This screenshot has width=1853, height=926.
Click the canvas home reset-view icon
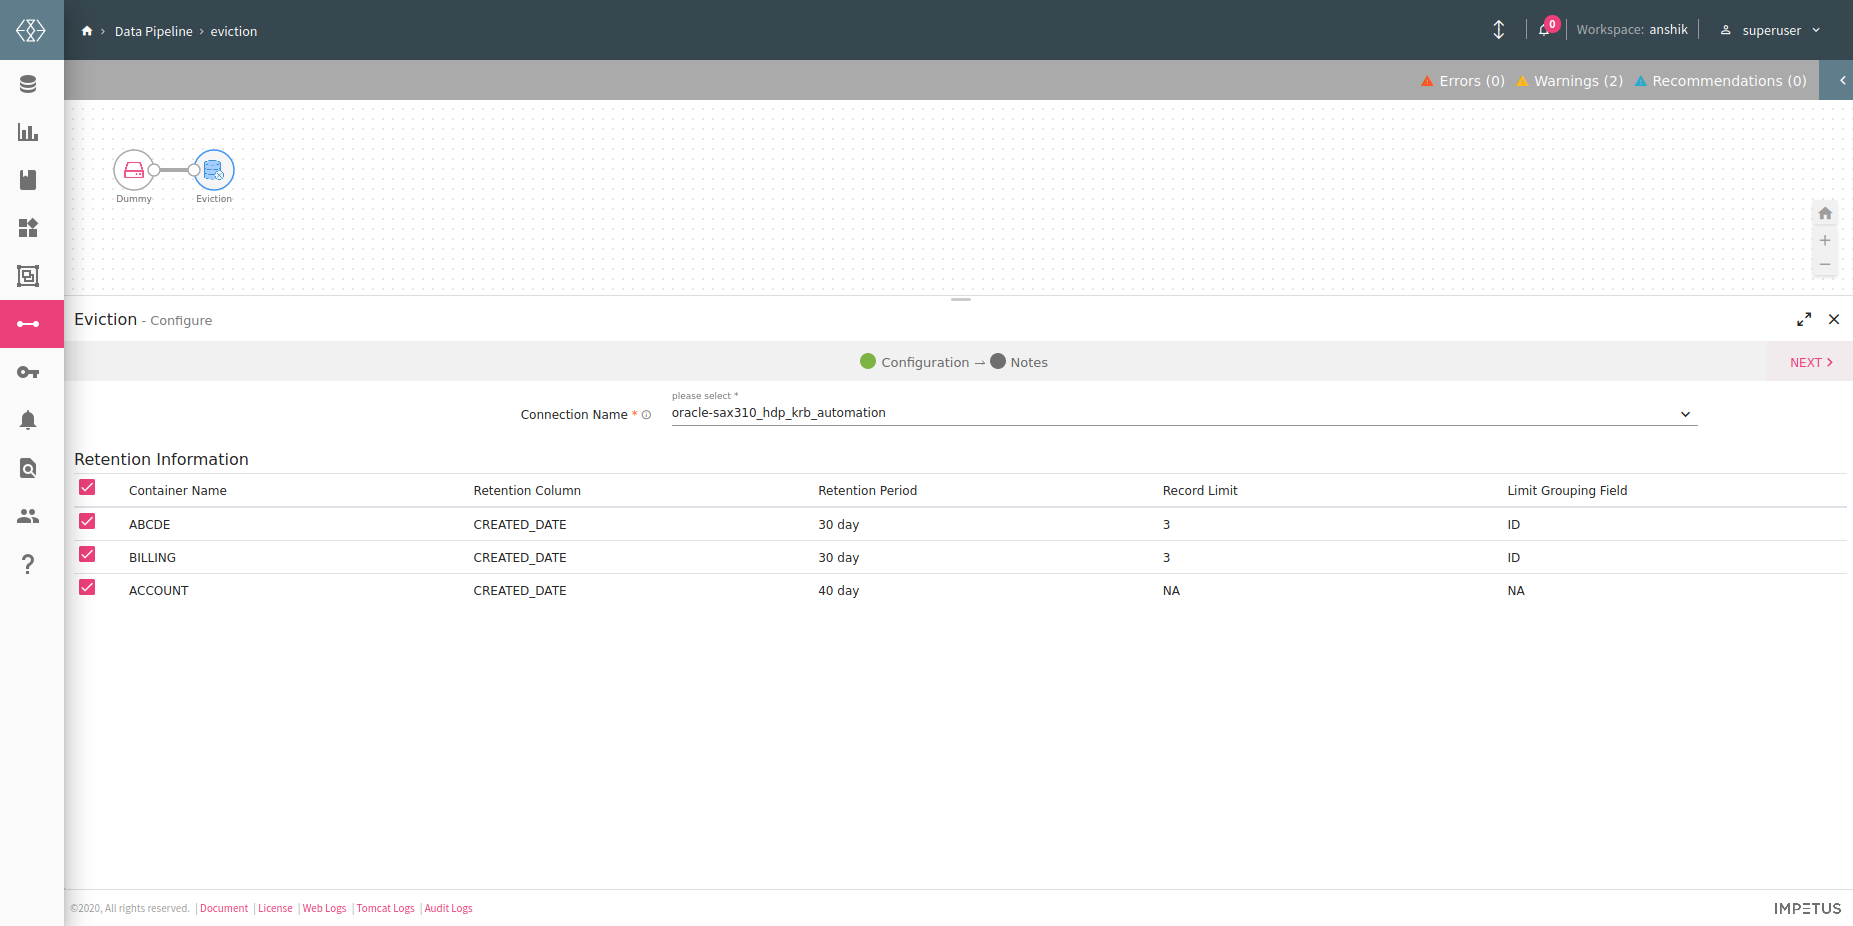[x=1825, y=214]
